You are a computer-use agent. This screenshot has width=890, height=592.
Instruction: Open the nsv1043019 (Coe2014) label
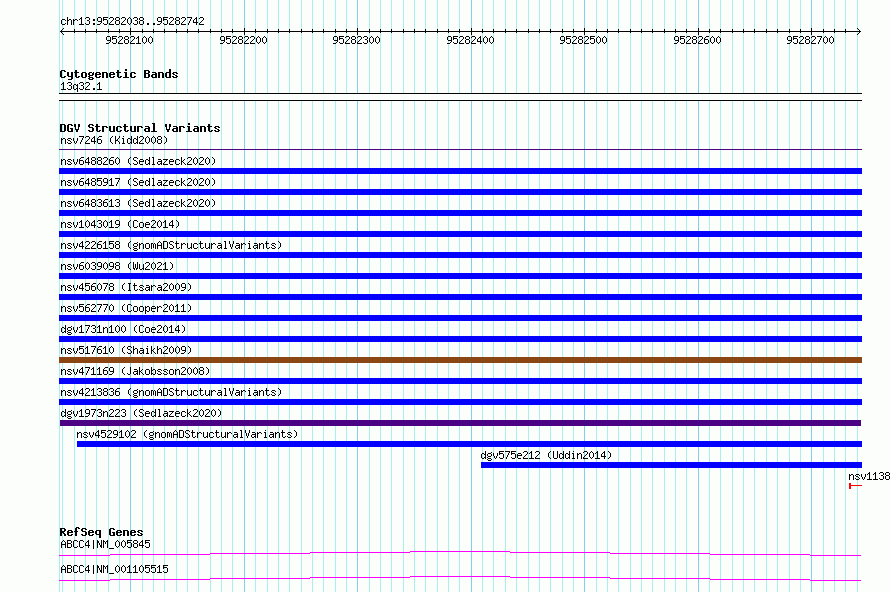click(x=120, y=224)
